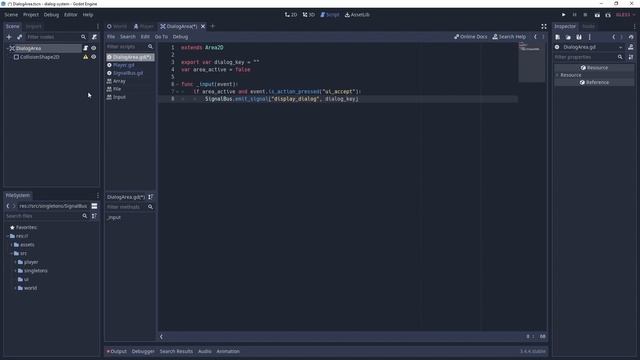Jump to the _input method
Viewport: 640px width, 360px height.
114,218
